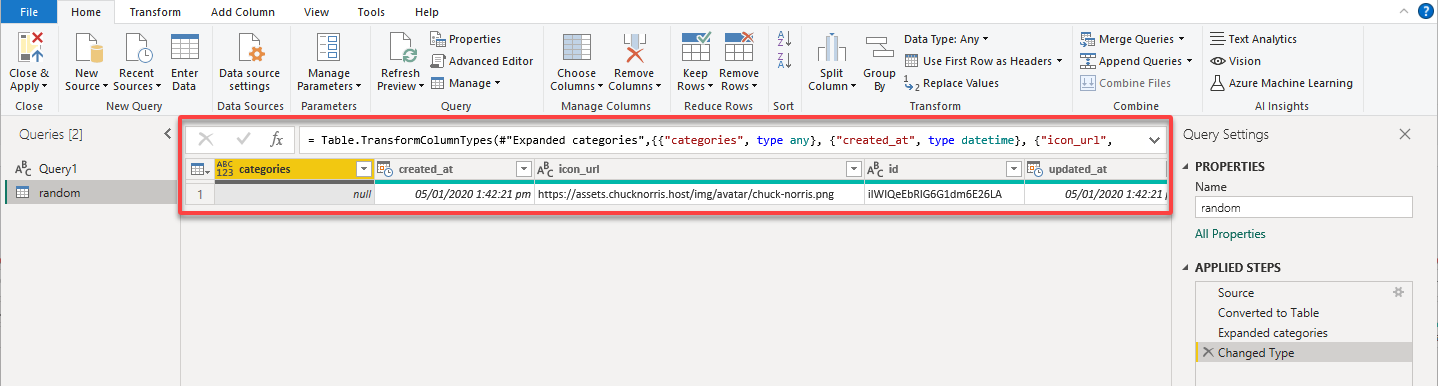This screenshot has width=1438, height=386.
Task: Click Text Analytics
Action: click(1253, 39)
